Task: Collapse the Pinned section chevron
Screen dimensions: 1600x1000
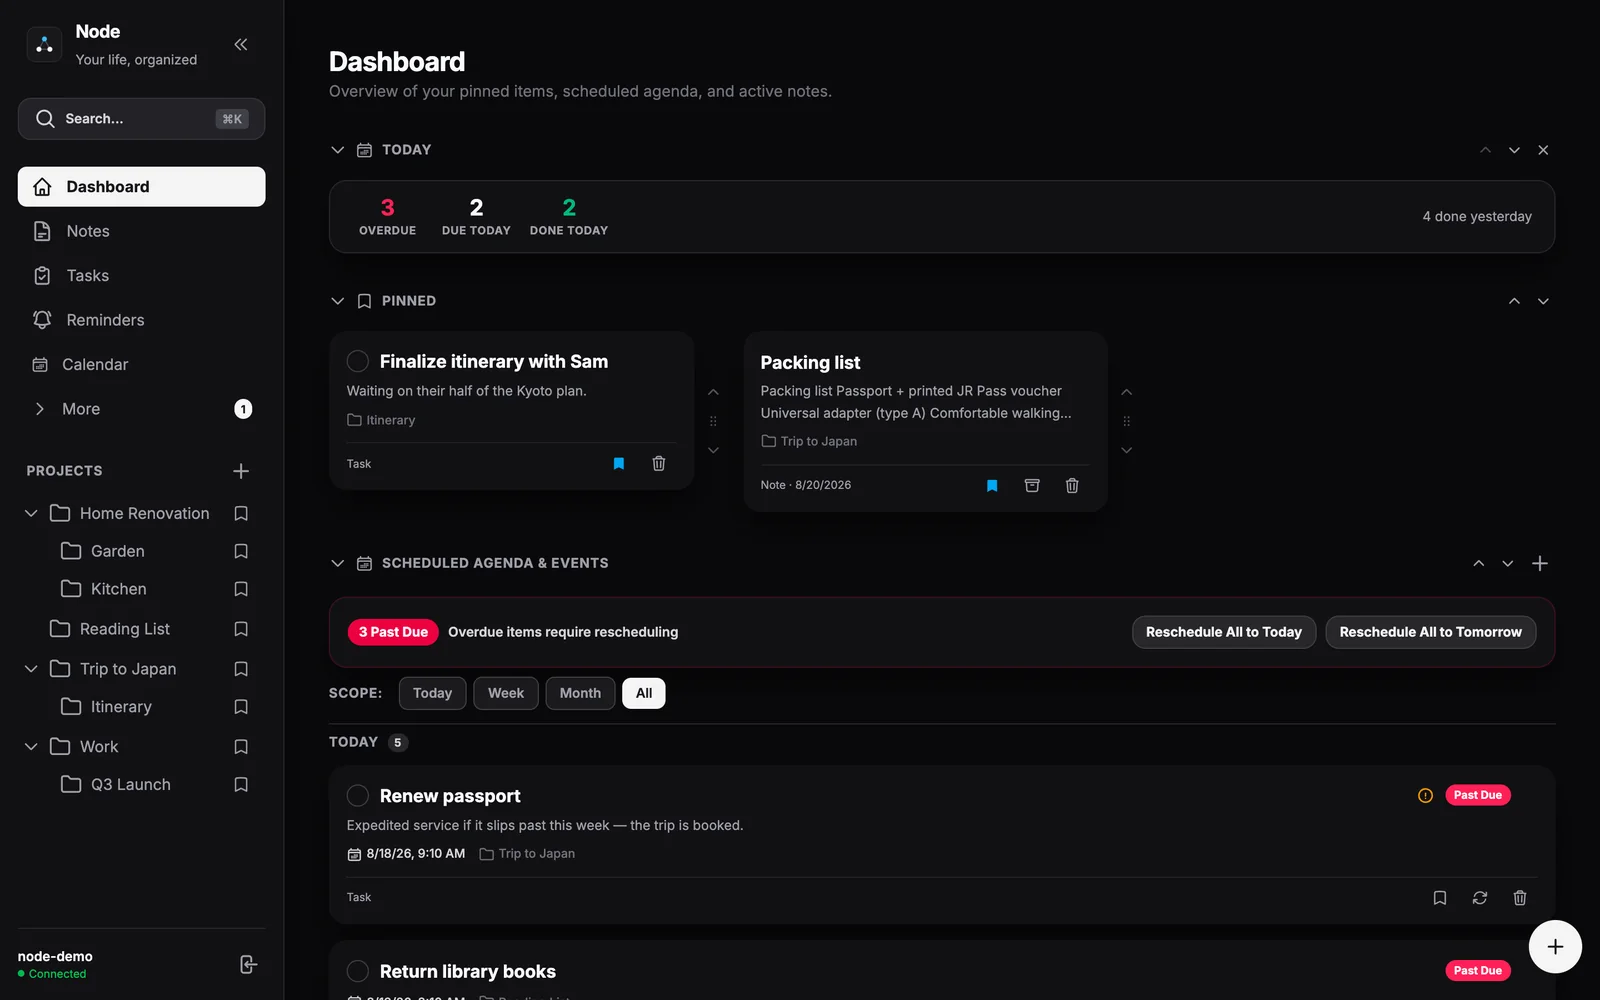Action: tap(337, 301)
